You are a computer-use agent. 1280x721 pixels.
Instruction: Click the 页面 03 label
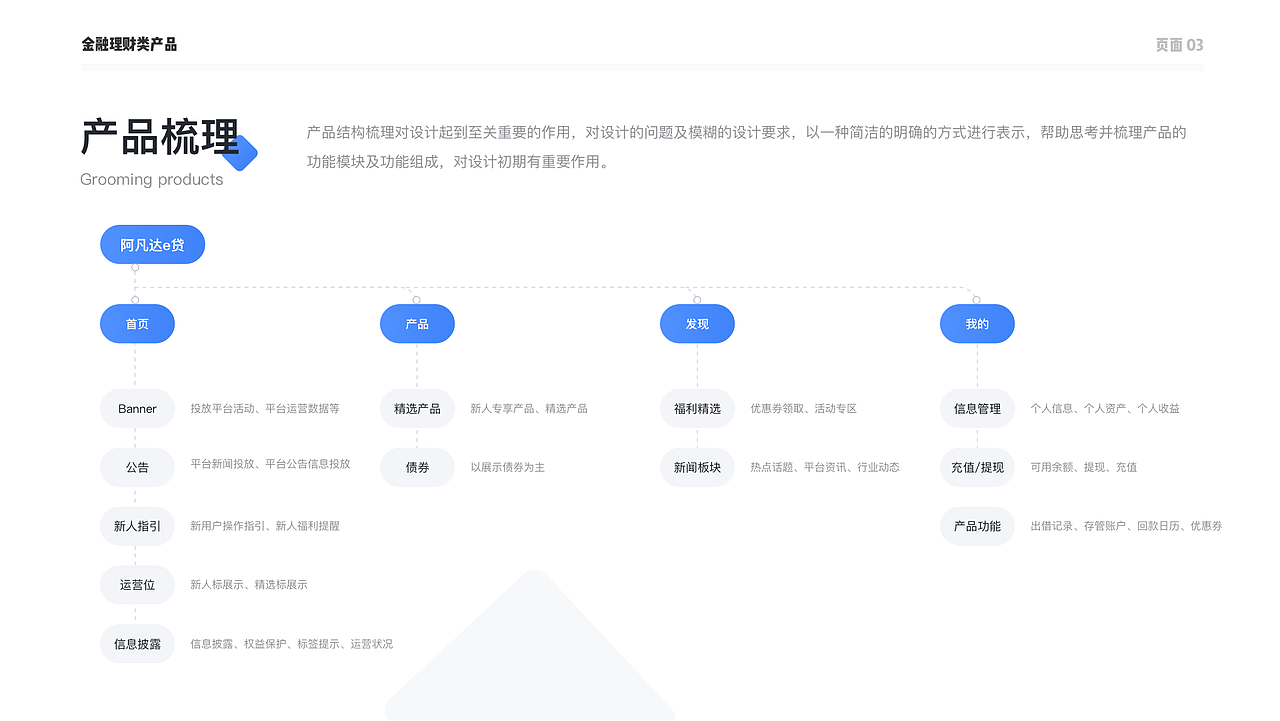(1178, 44)
